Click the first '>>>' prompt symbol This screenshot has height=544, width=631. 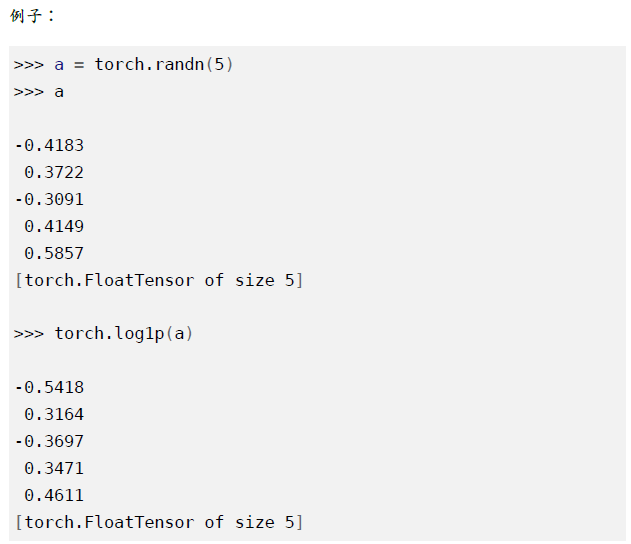[29, 65]
